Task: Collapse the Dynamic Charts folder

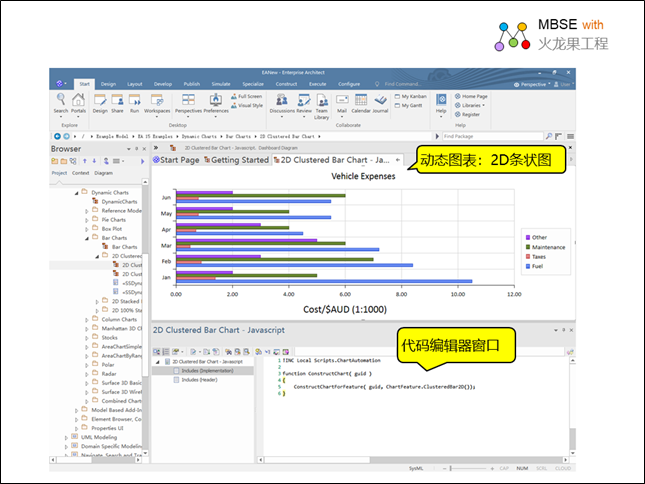Action: tap(77, 192)
